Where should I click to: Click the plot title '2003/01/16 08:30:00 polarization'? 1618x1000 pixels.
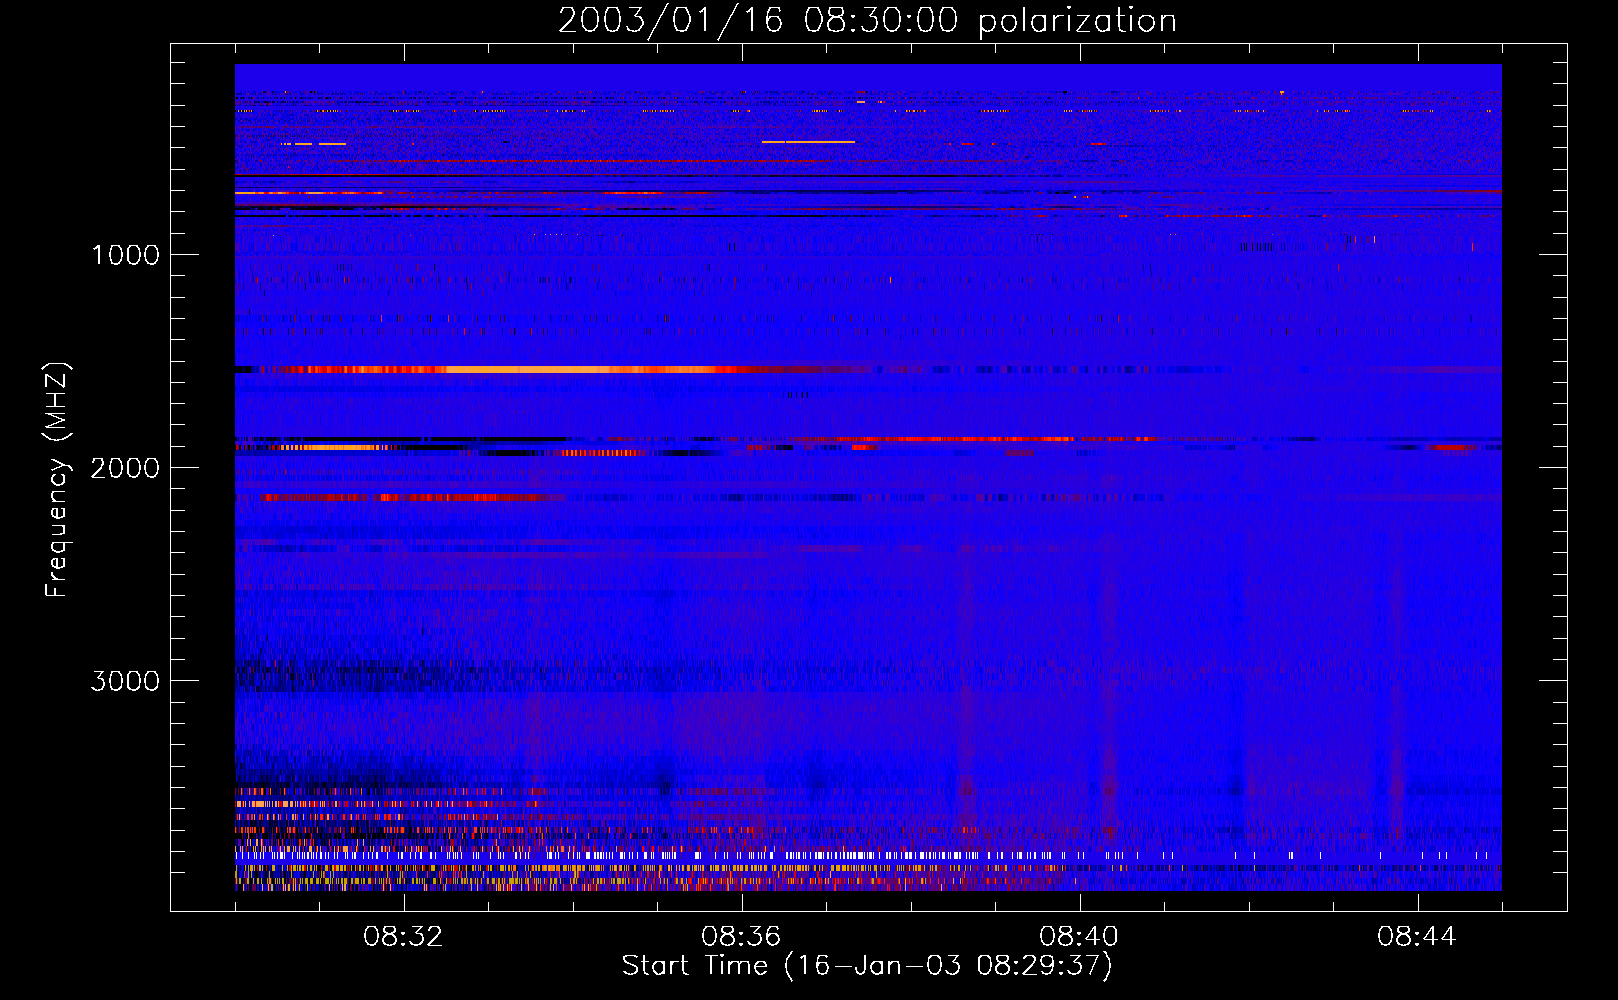click(867, 21)
